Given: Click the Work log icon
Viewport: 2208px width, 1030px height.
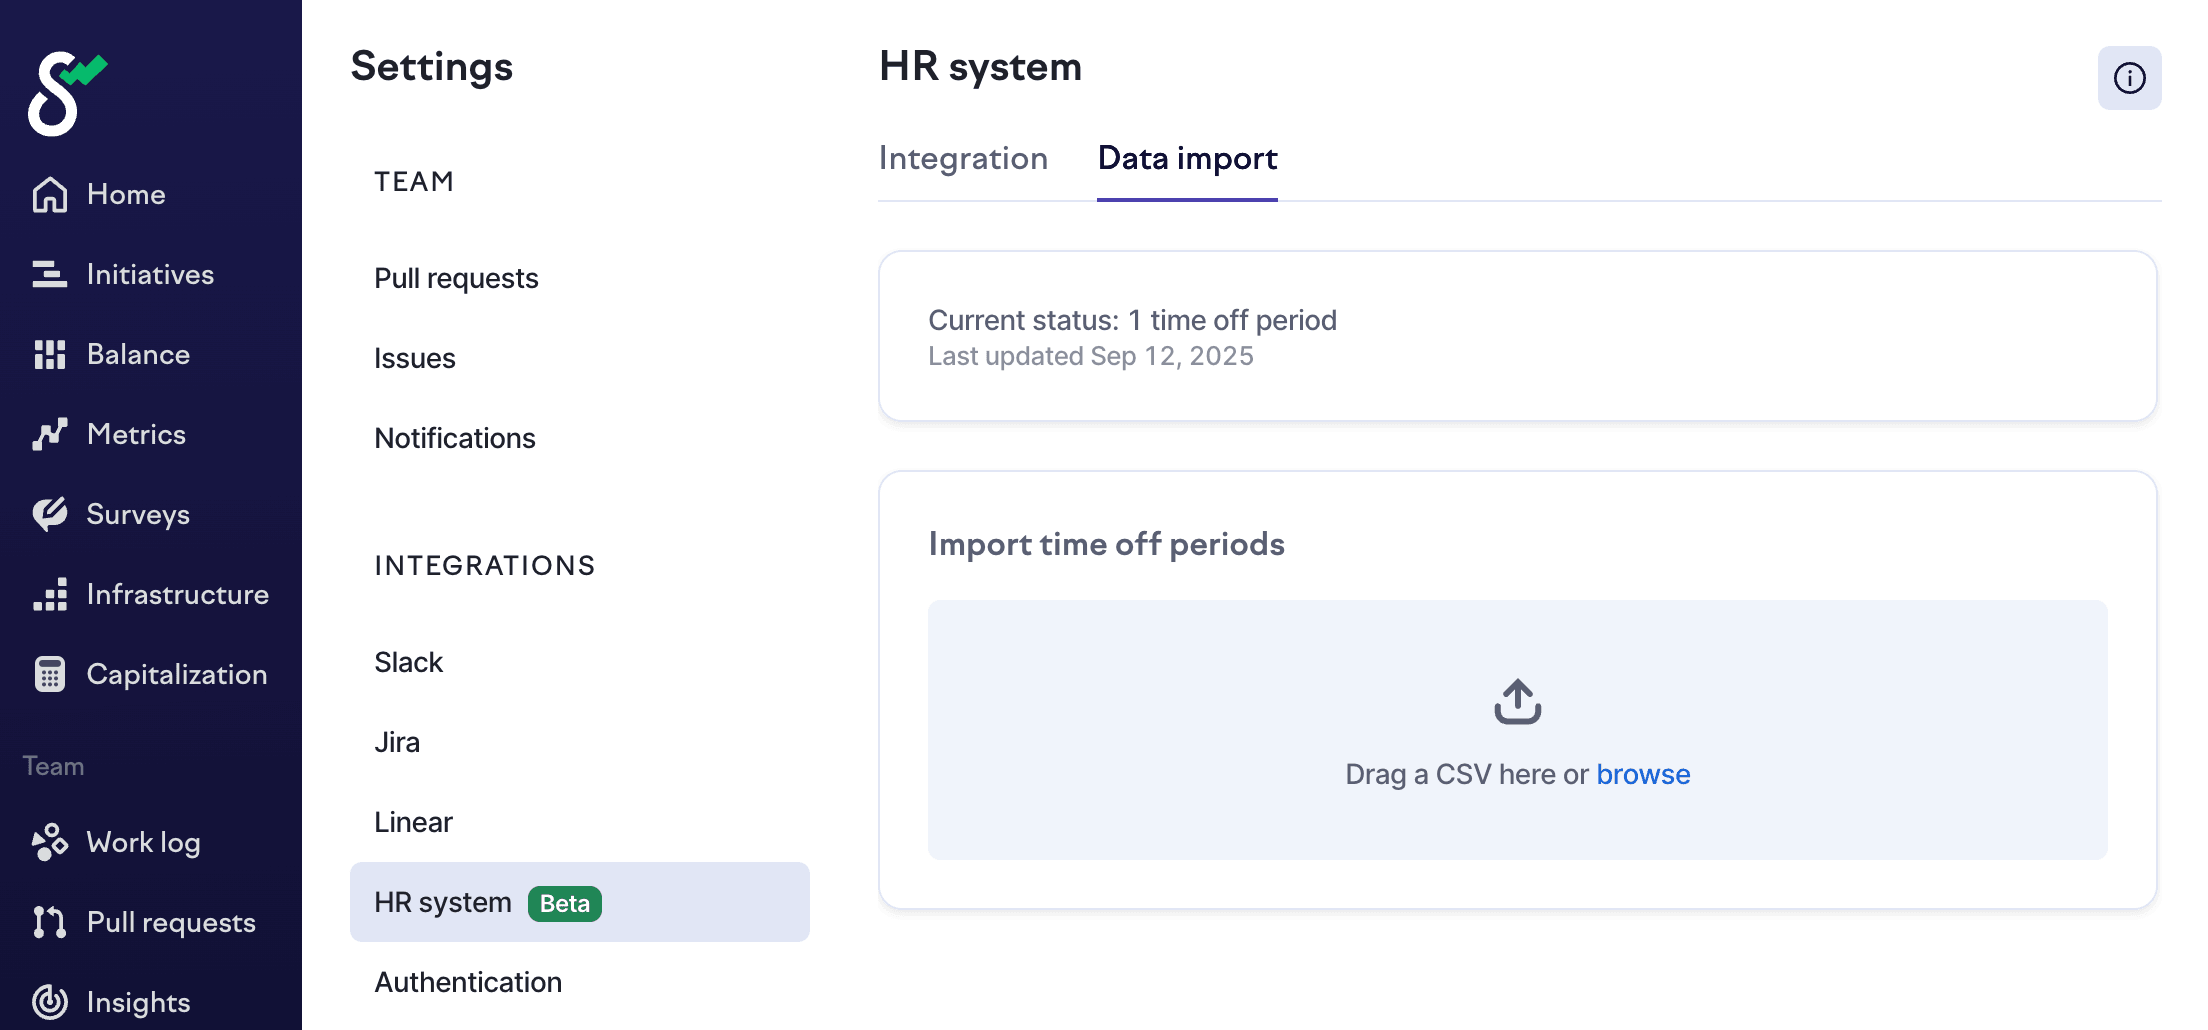Looking at the screenshot, I should (x=50, y=842).
